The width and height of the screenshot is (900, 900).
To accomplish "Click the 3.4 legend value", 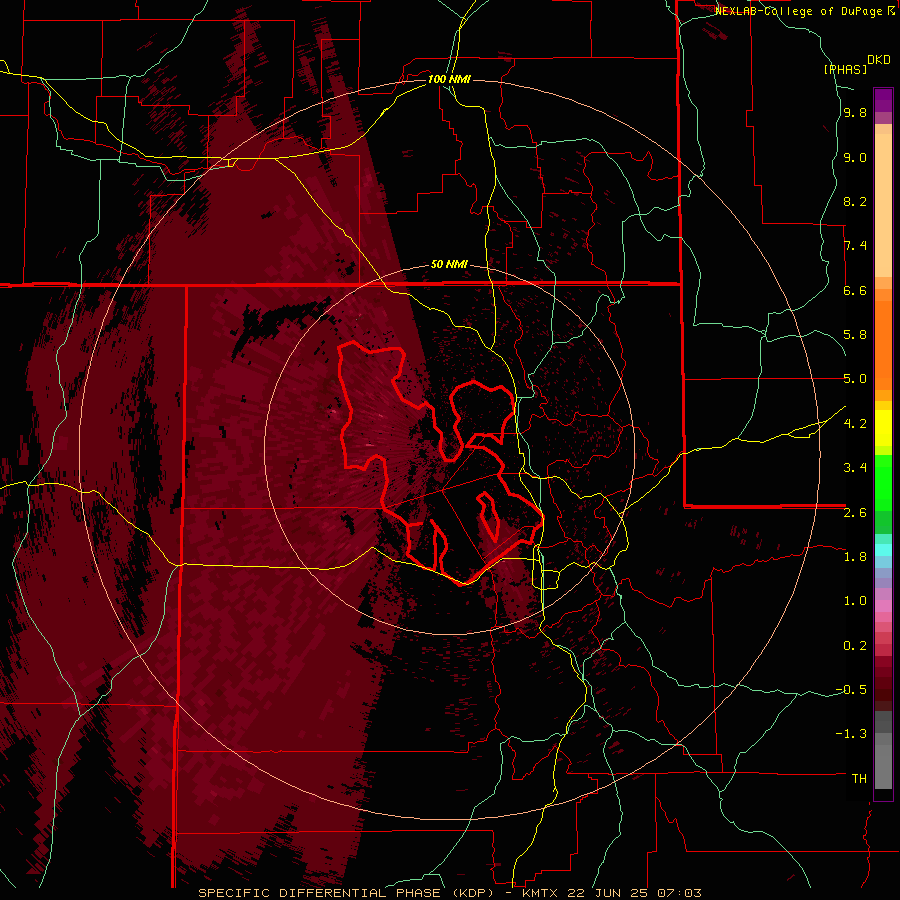I will tap(855, 468).
